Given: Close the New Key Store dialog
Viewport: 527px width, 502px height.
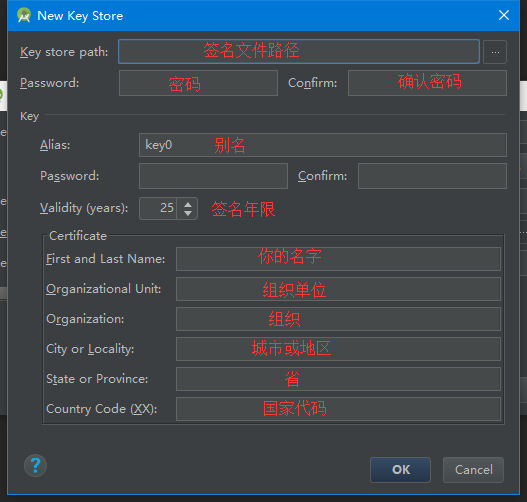Looking at the screenshot, I should [504, 15].
